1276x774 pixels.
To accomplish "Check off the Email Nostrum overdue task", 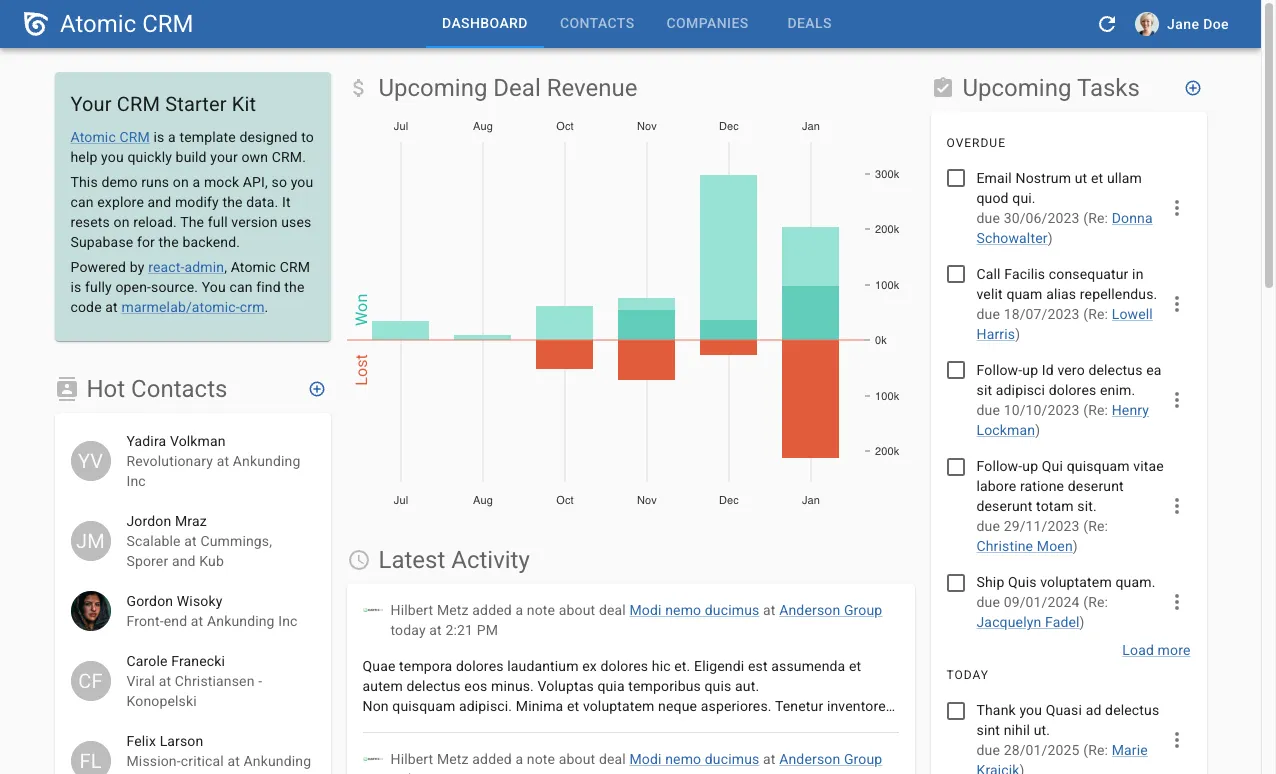I will click(x=955, y=177).
